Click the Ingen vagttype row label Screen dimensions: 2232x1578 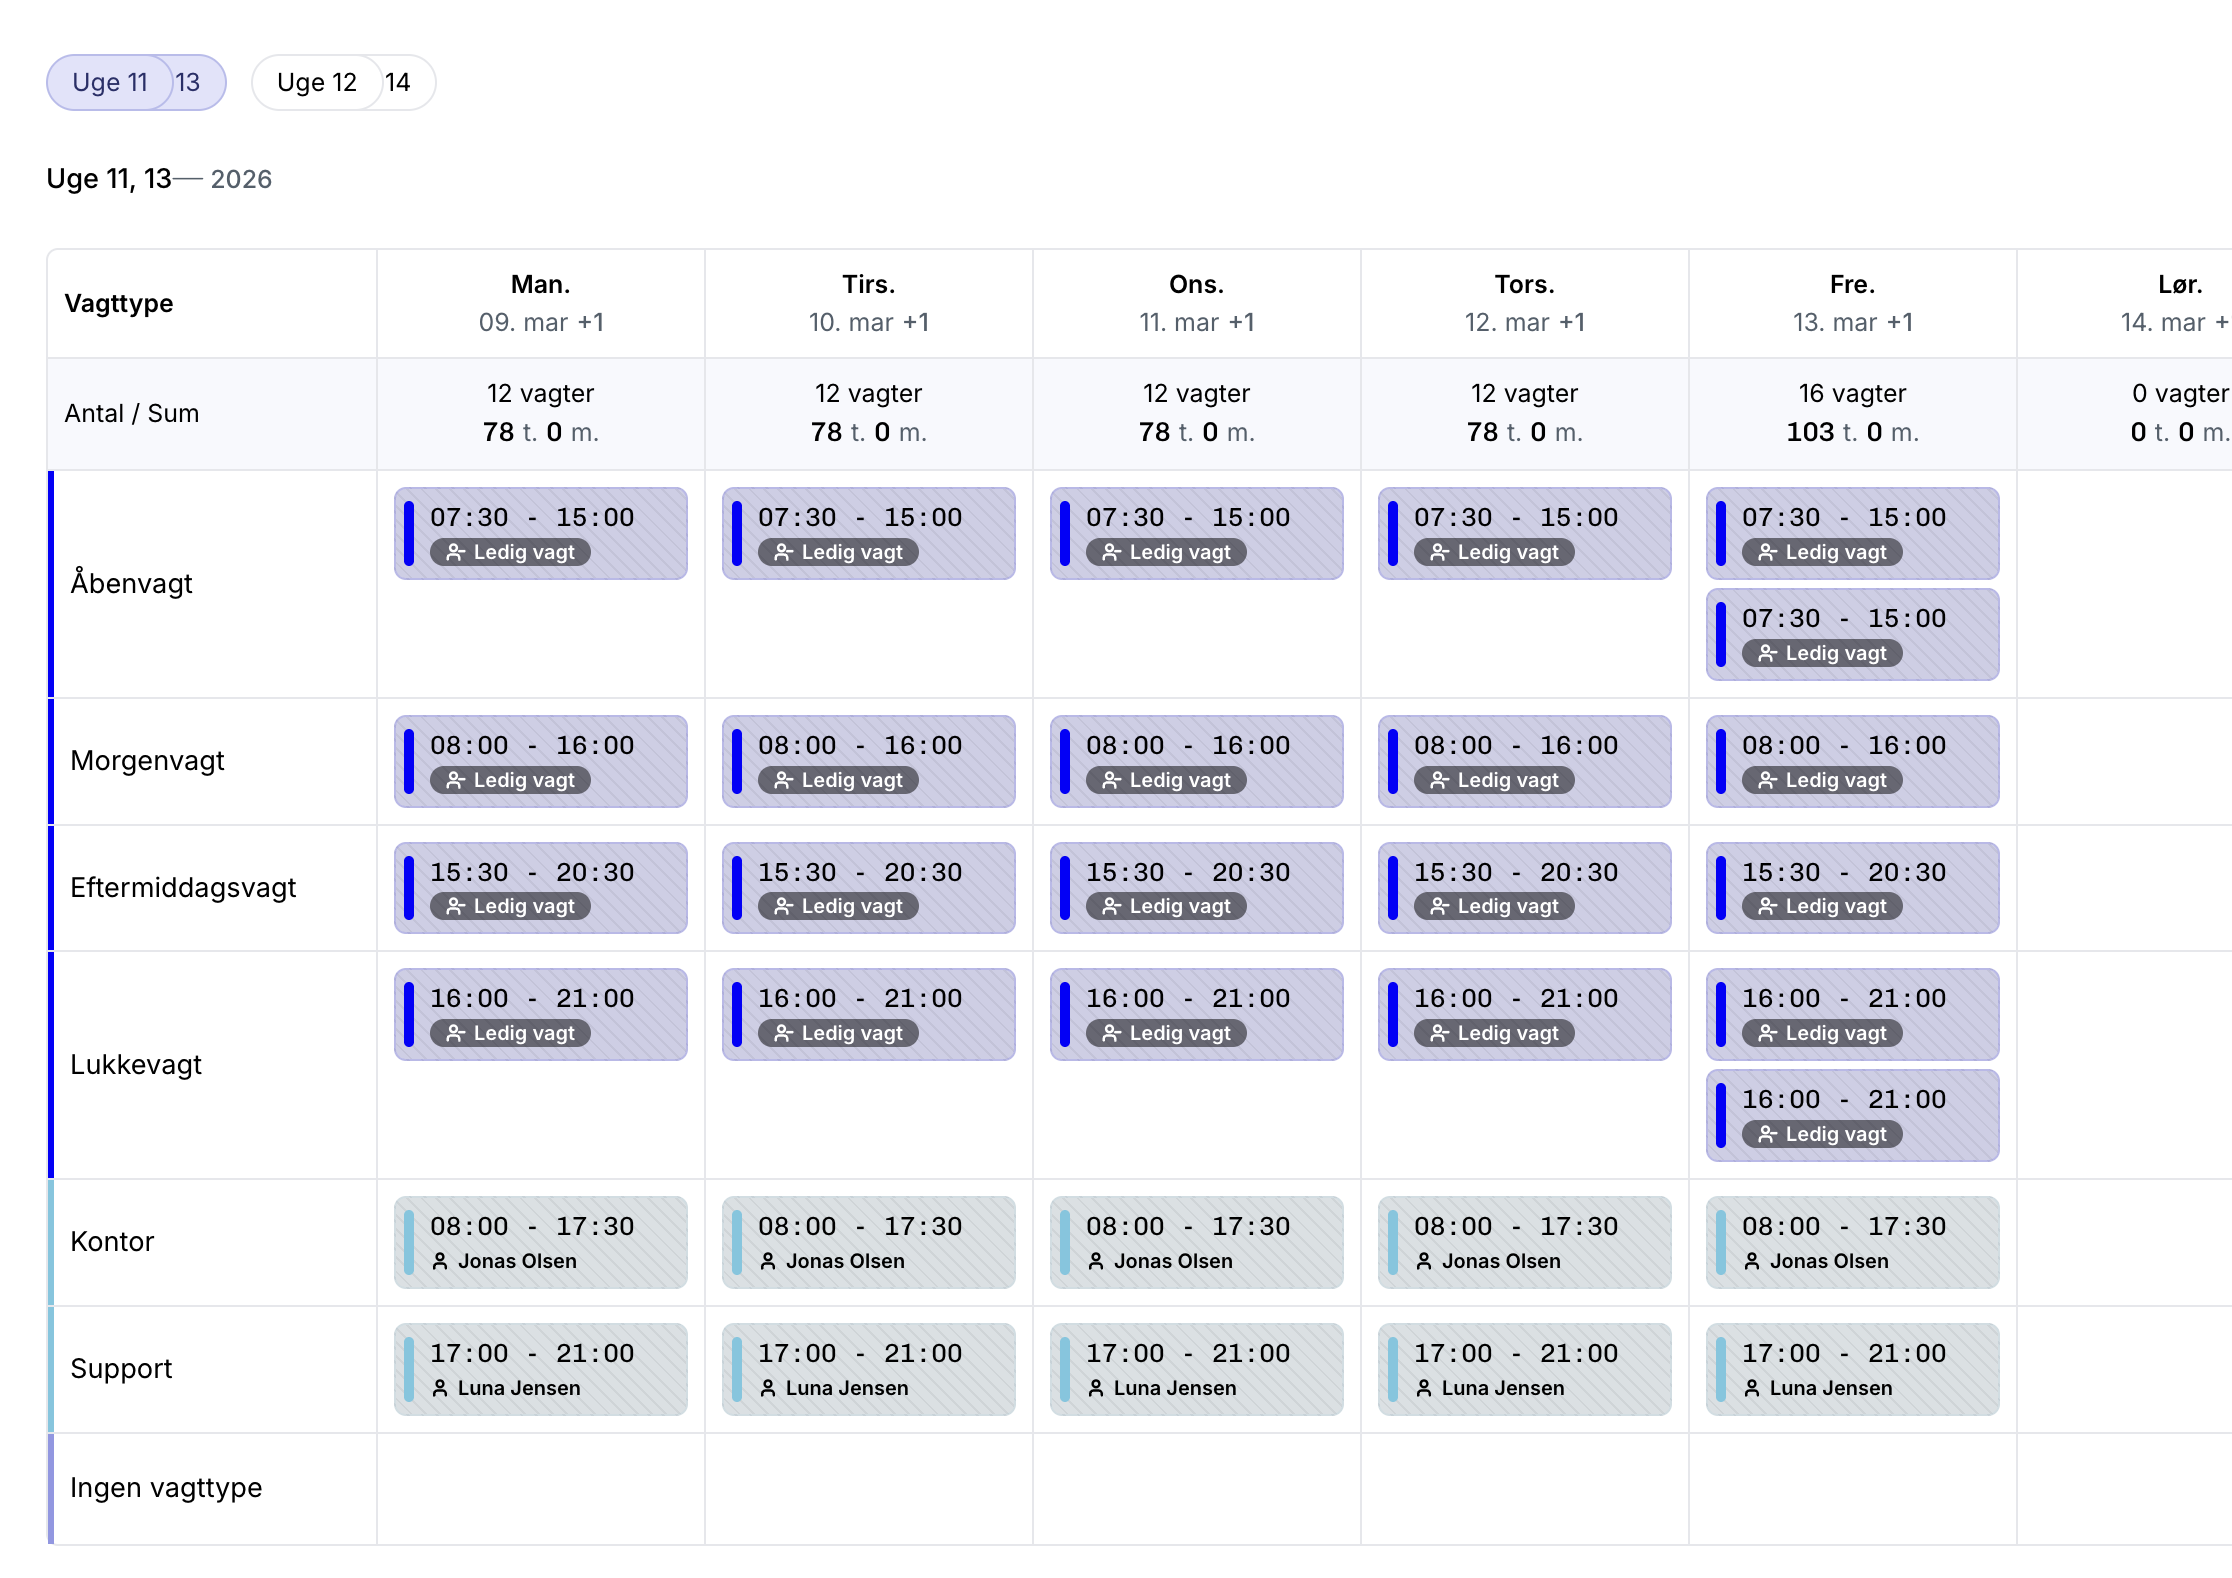166,1488
